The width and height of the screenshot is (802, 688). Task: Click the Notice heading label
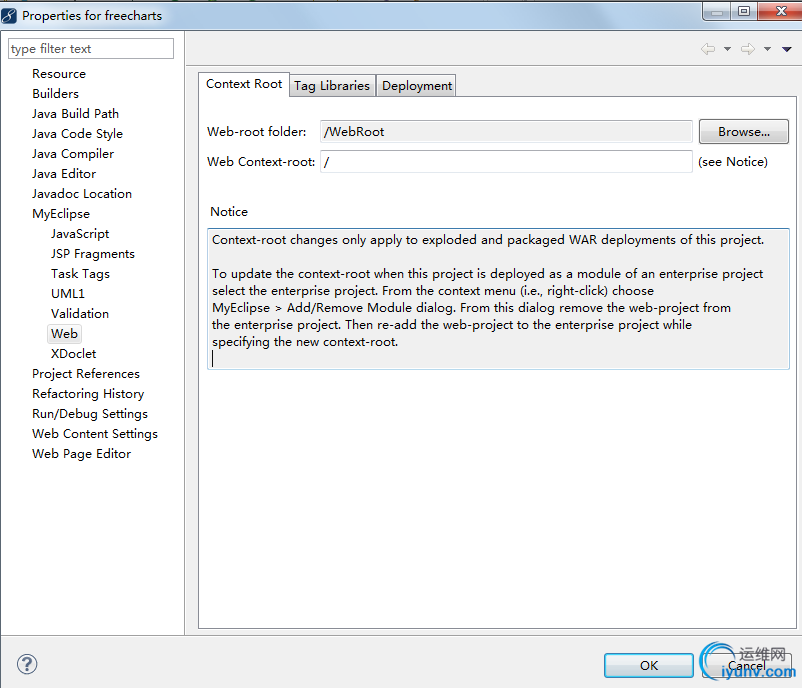click(229, 211)
